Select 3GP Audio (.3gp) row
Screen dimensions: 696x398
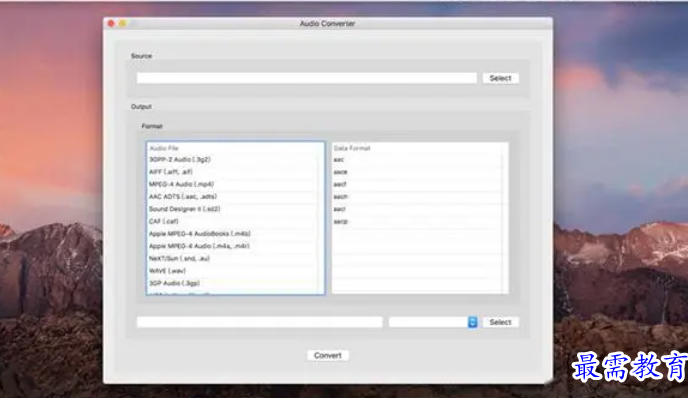(233, 283)
